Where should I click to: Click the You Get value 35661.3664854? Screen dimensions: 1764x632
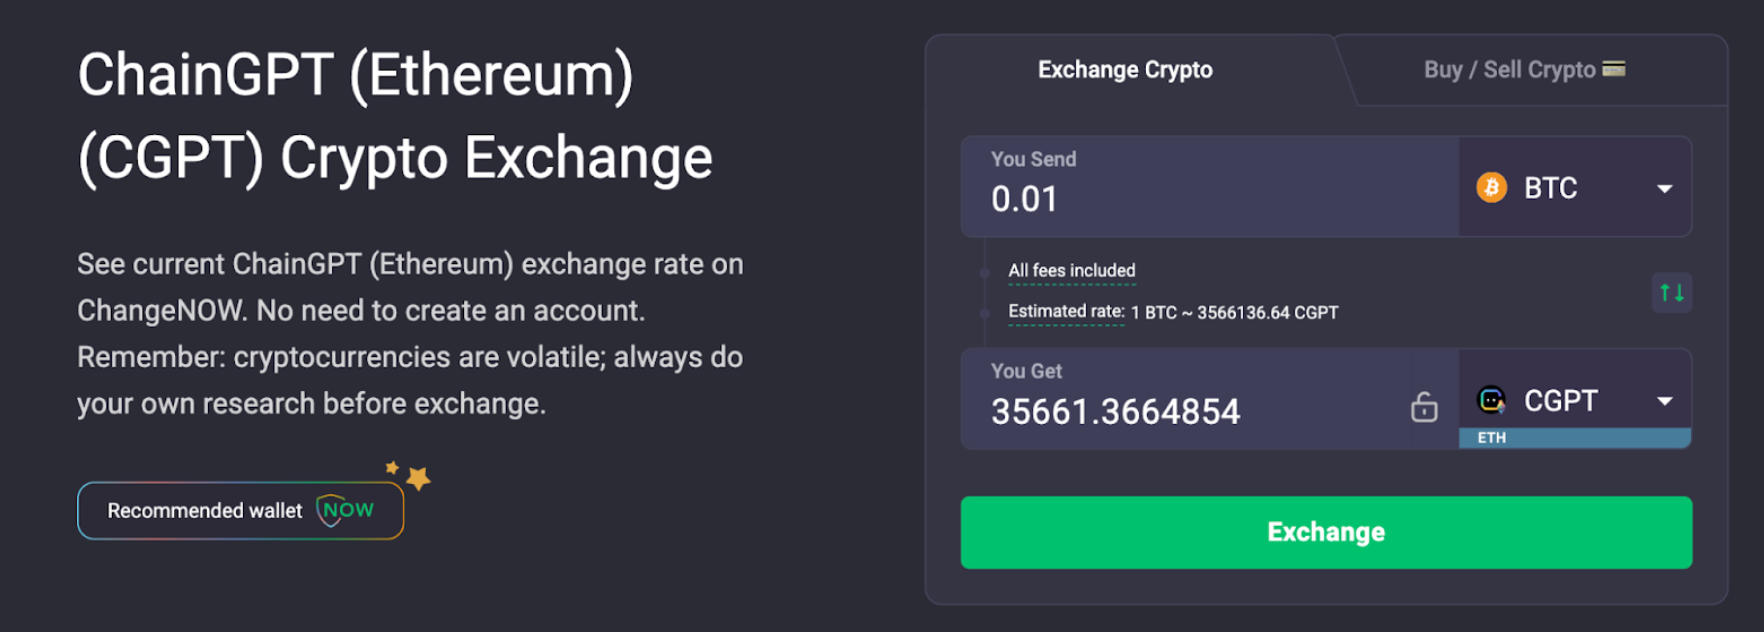click(1115, 409)
